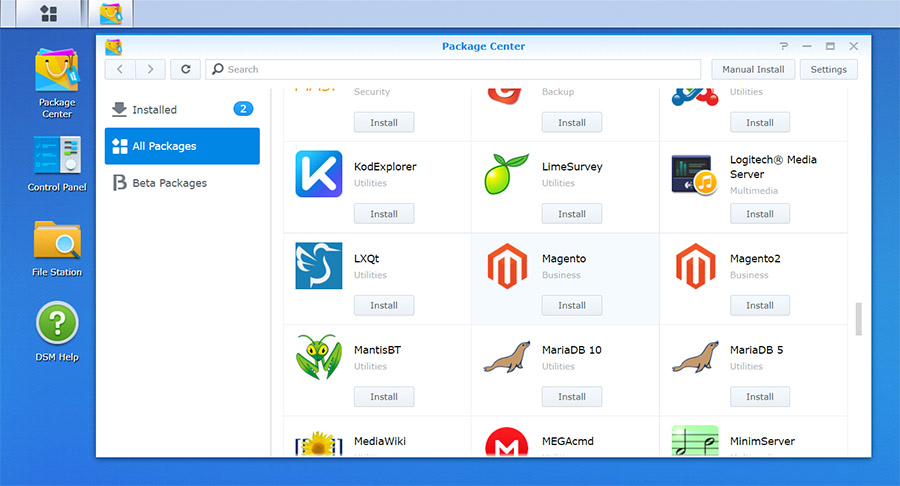Click the Search input field
Screen dimensions: 900x486
pos(453,69)
